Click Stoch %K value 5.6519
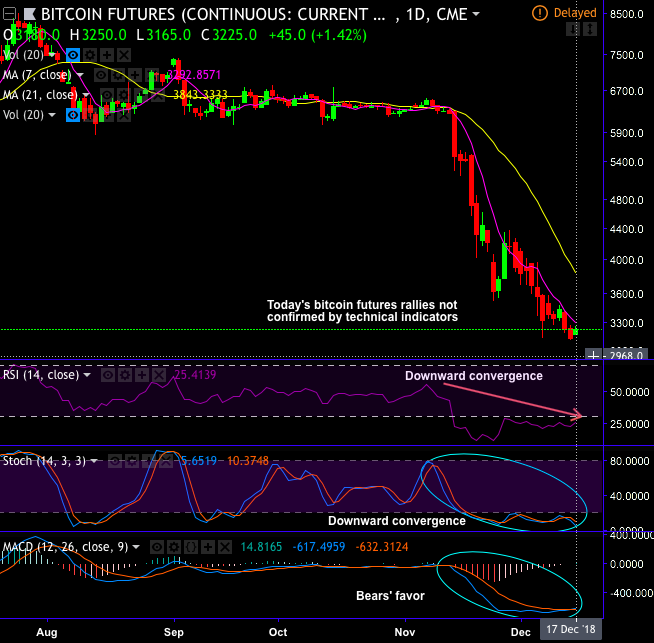 click(x=199, y=461)
